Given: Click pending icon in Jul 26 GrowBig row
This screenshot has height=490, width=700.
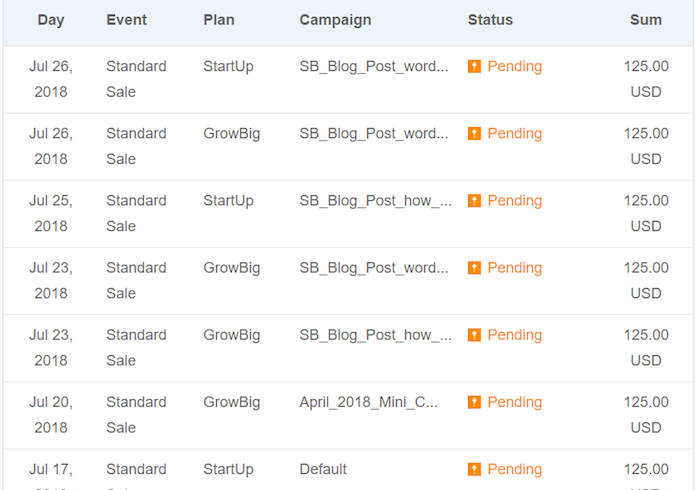Looking at the screenshot, I should pos(474,134).
